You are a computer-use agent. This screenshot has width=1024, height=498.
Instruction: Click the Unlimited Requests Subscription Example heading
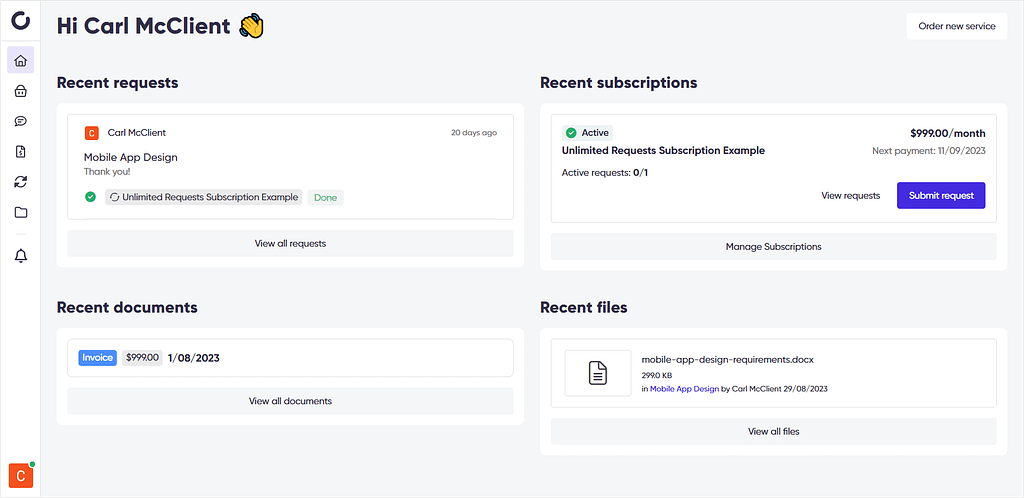tap(663, 151)
